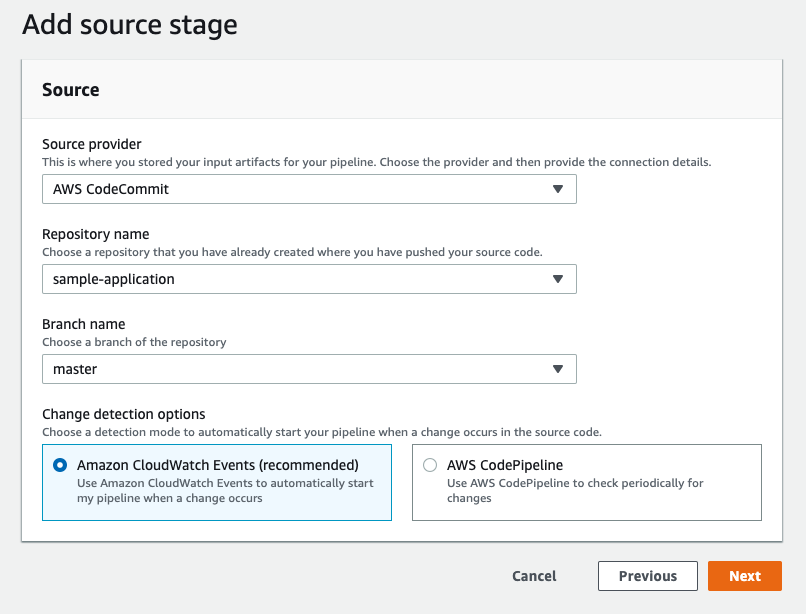Screen dimensions: 806x614
Task: Select the Amazon CloudWatch Events radio button
Action: [60, 465]
